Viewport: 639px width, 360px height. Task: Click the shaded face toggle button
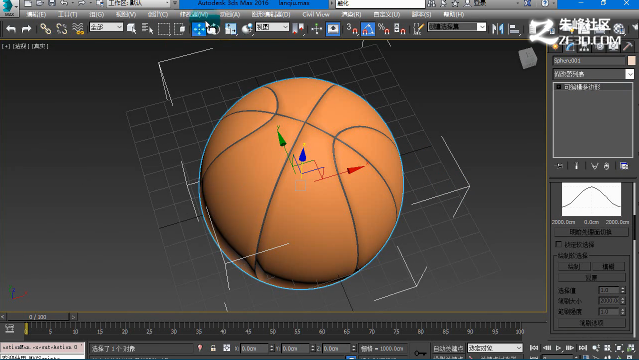coord(591,232)
